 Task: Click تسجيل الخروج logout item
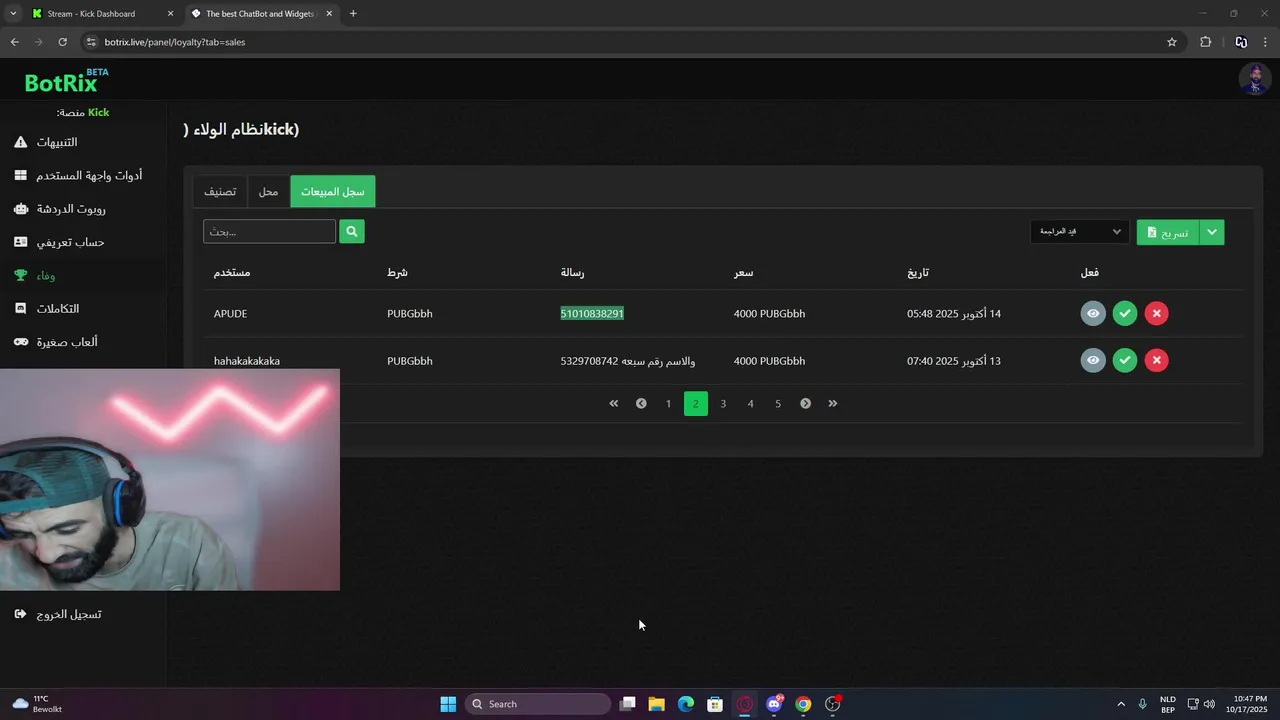[58, 614]
